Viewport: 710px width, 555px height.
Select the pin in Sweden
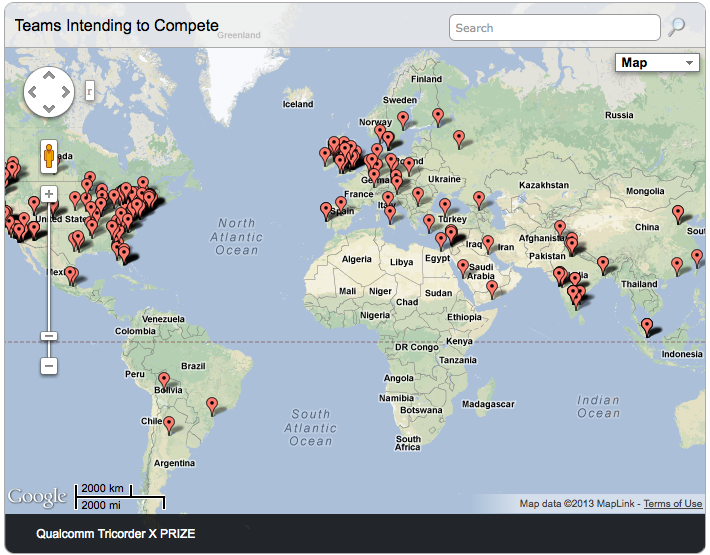tap(403, 120)
